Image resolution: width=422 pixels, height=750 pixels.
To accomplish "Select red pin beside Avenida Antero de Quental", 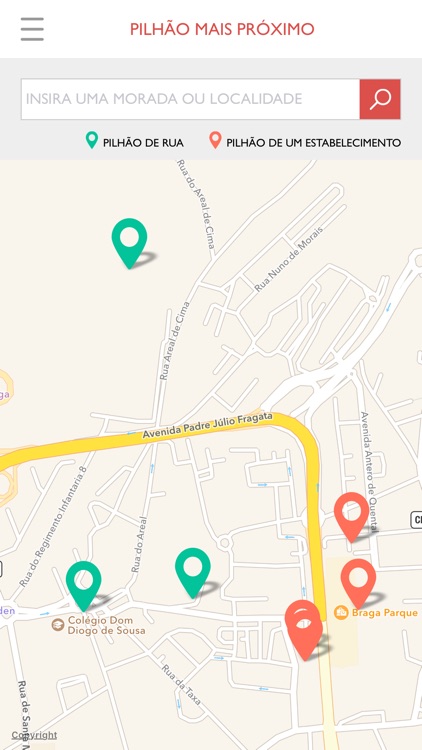I will click(352, 517).
